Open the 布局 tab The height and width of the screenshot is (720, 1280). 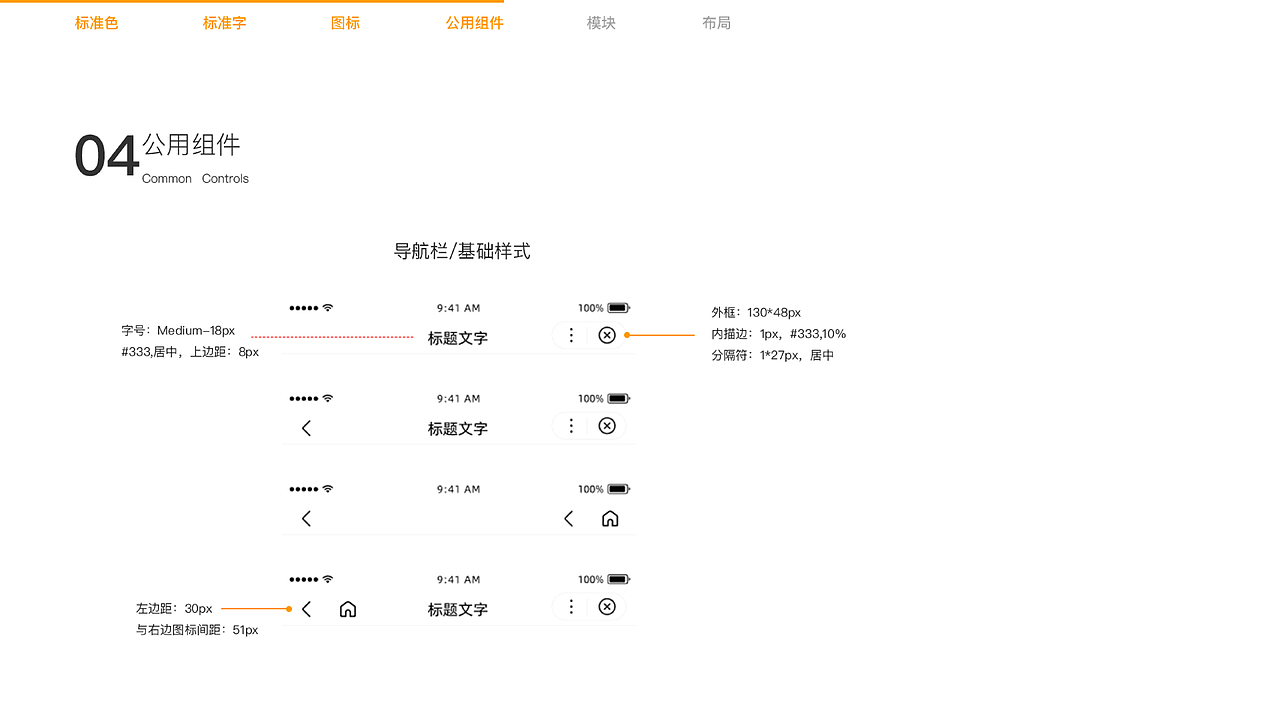(716, 22)
